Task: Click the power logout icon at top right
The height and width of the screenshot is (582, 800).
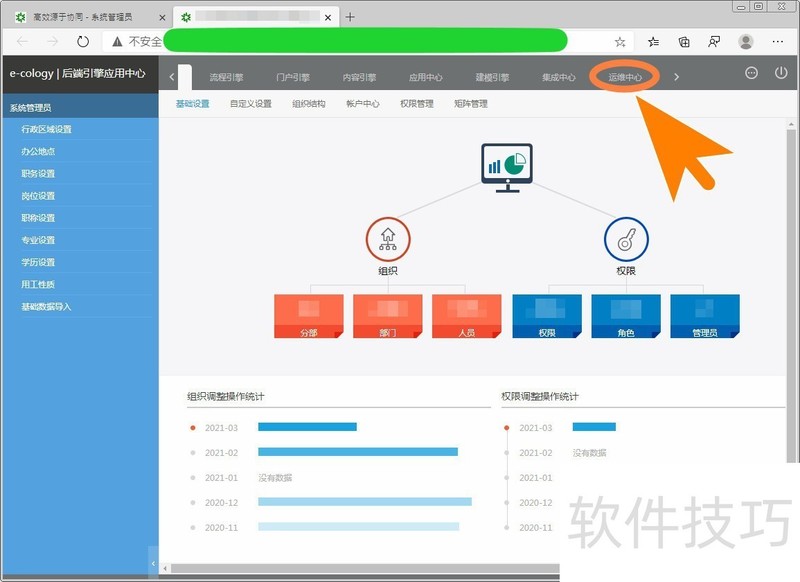Action: pyautogui.click(x=779, y=73)
